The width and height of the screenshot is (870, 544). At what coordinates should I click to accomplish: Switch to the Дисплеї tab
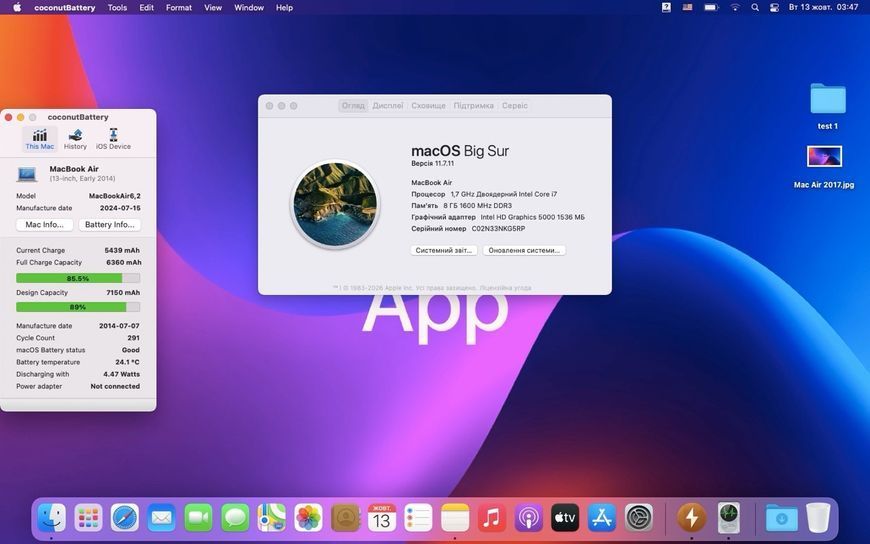[387, 105]
